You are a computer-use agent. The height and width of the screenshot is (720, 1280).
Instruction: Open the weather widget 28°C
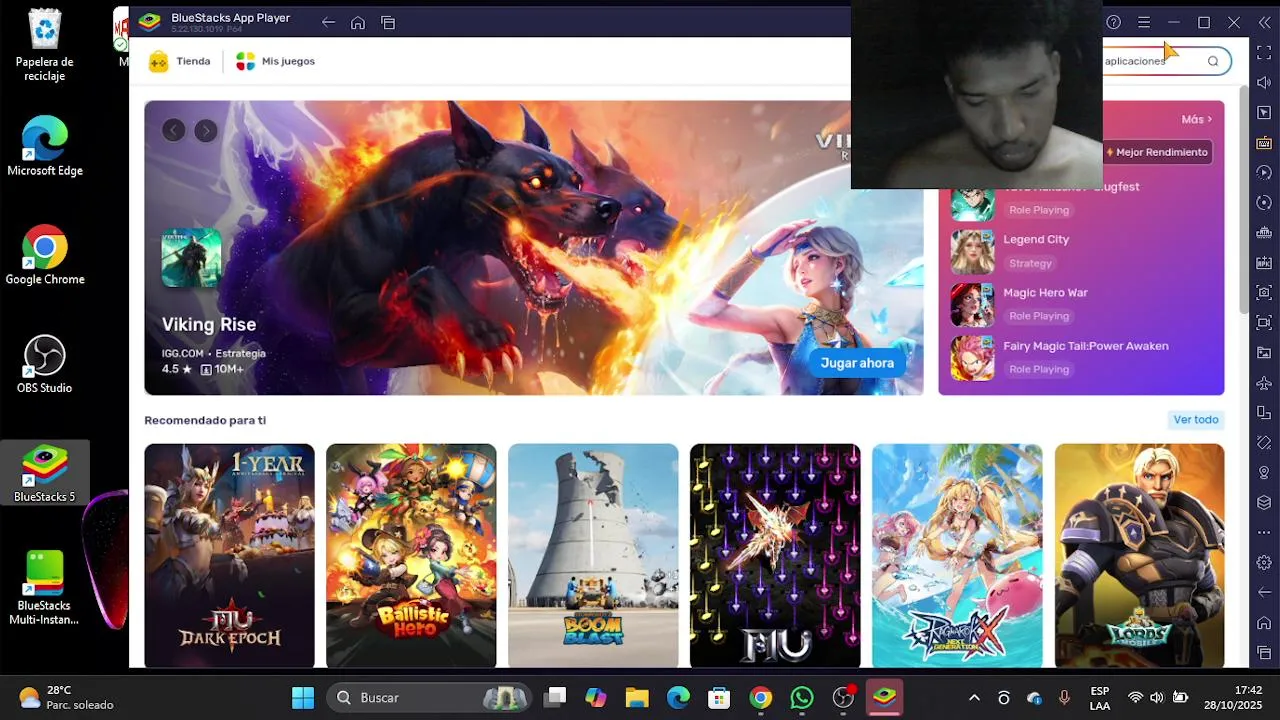(66, 697)
